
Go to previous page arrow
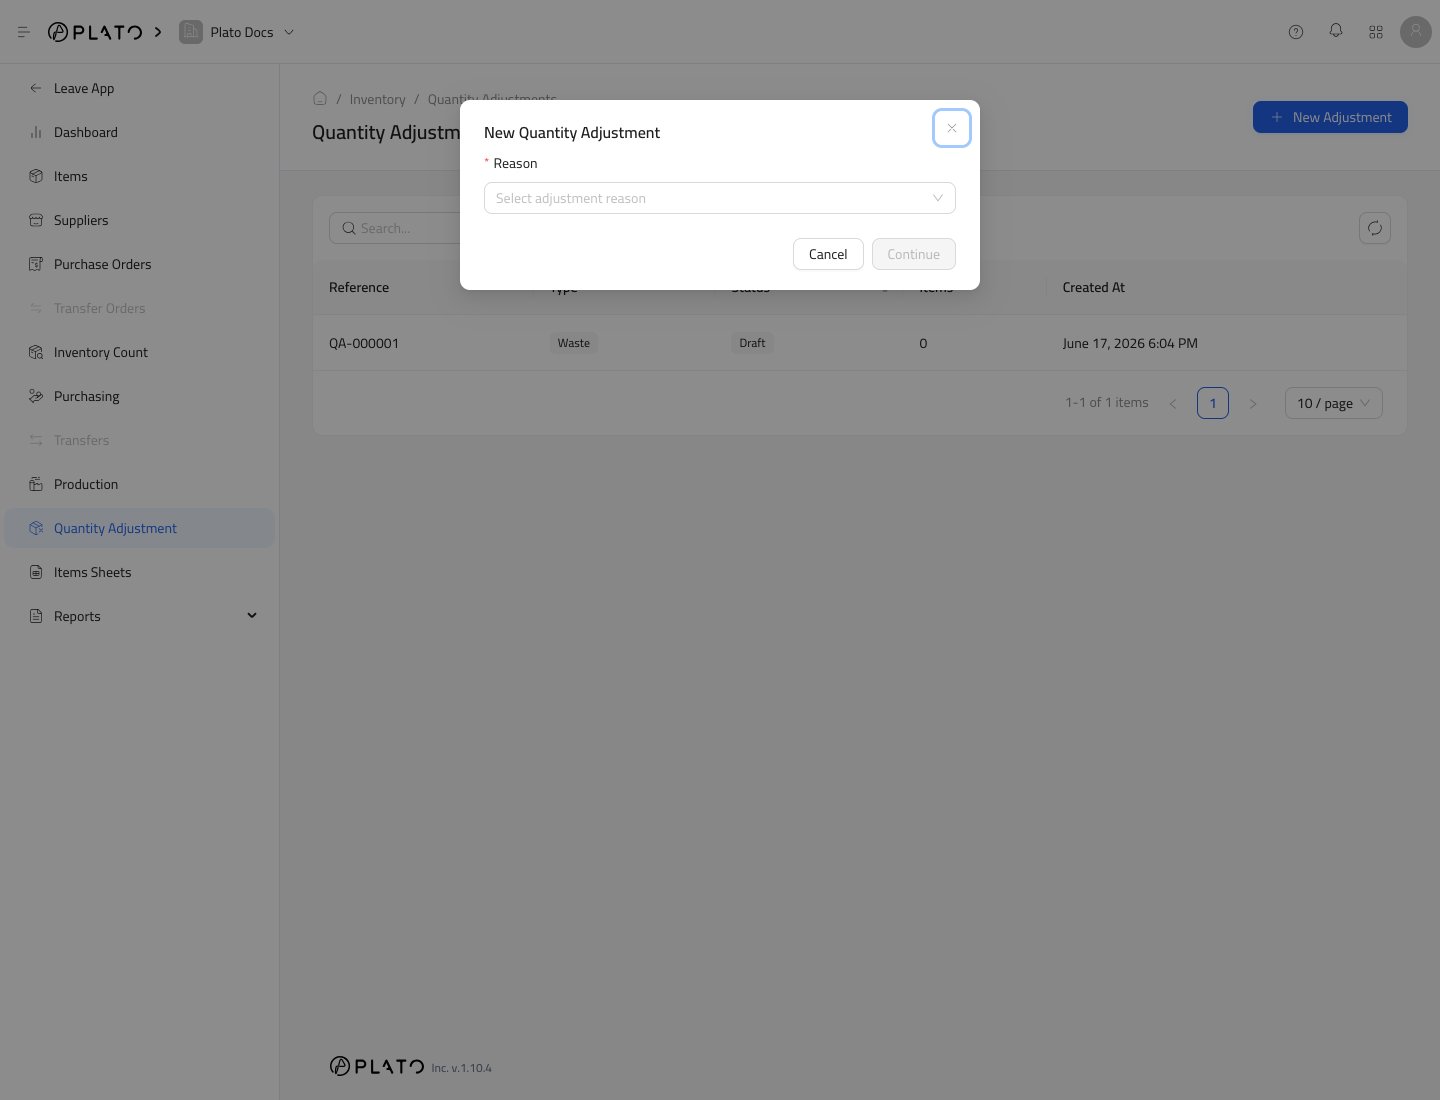[1173, 403]
